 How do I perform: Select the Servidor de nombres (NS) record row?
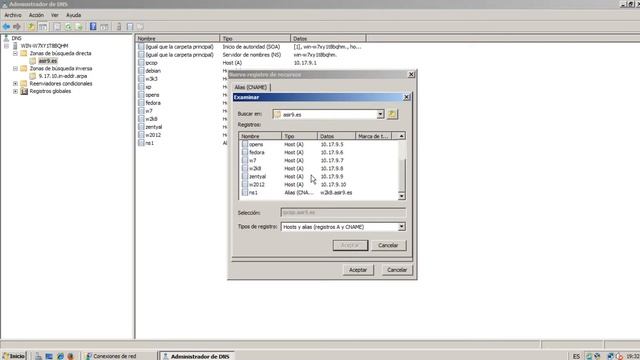[x=251, y=55]
